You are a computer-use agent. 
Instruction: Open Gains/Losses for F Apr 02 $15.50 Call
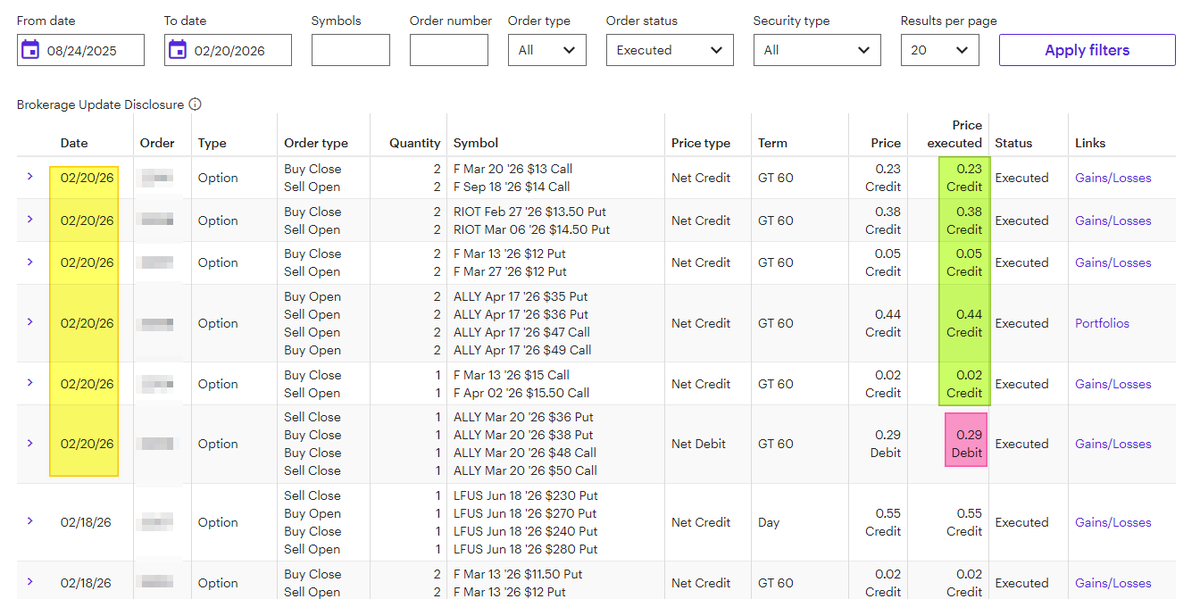click(x=1113, y=384)
